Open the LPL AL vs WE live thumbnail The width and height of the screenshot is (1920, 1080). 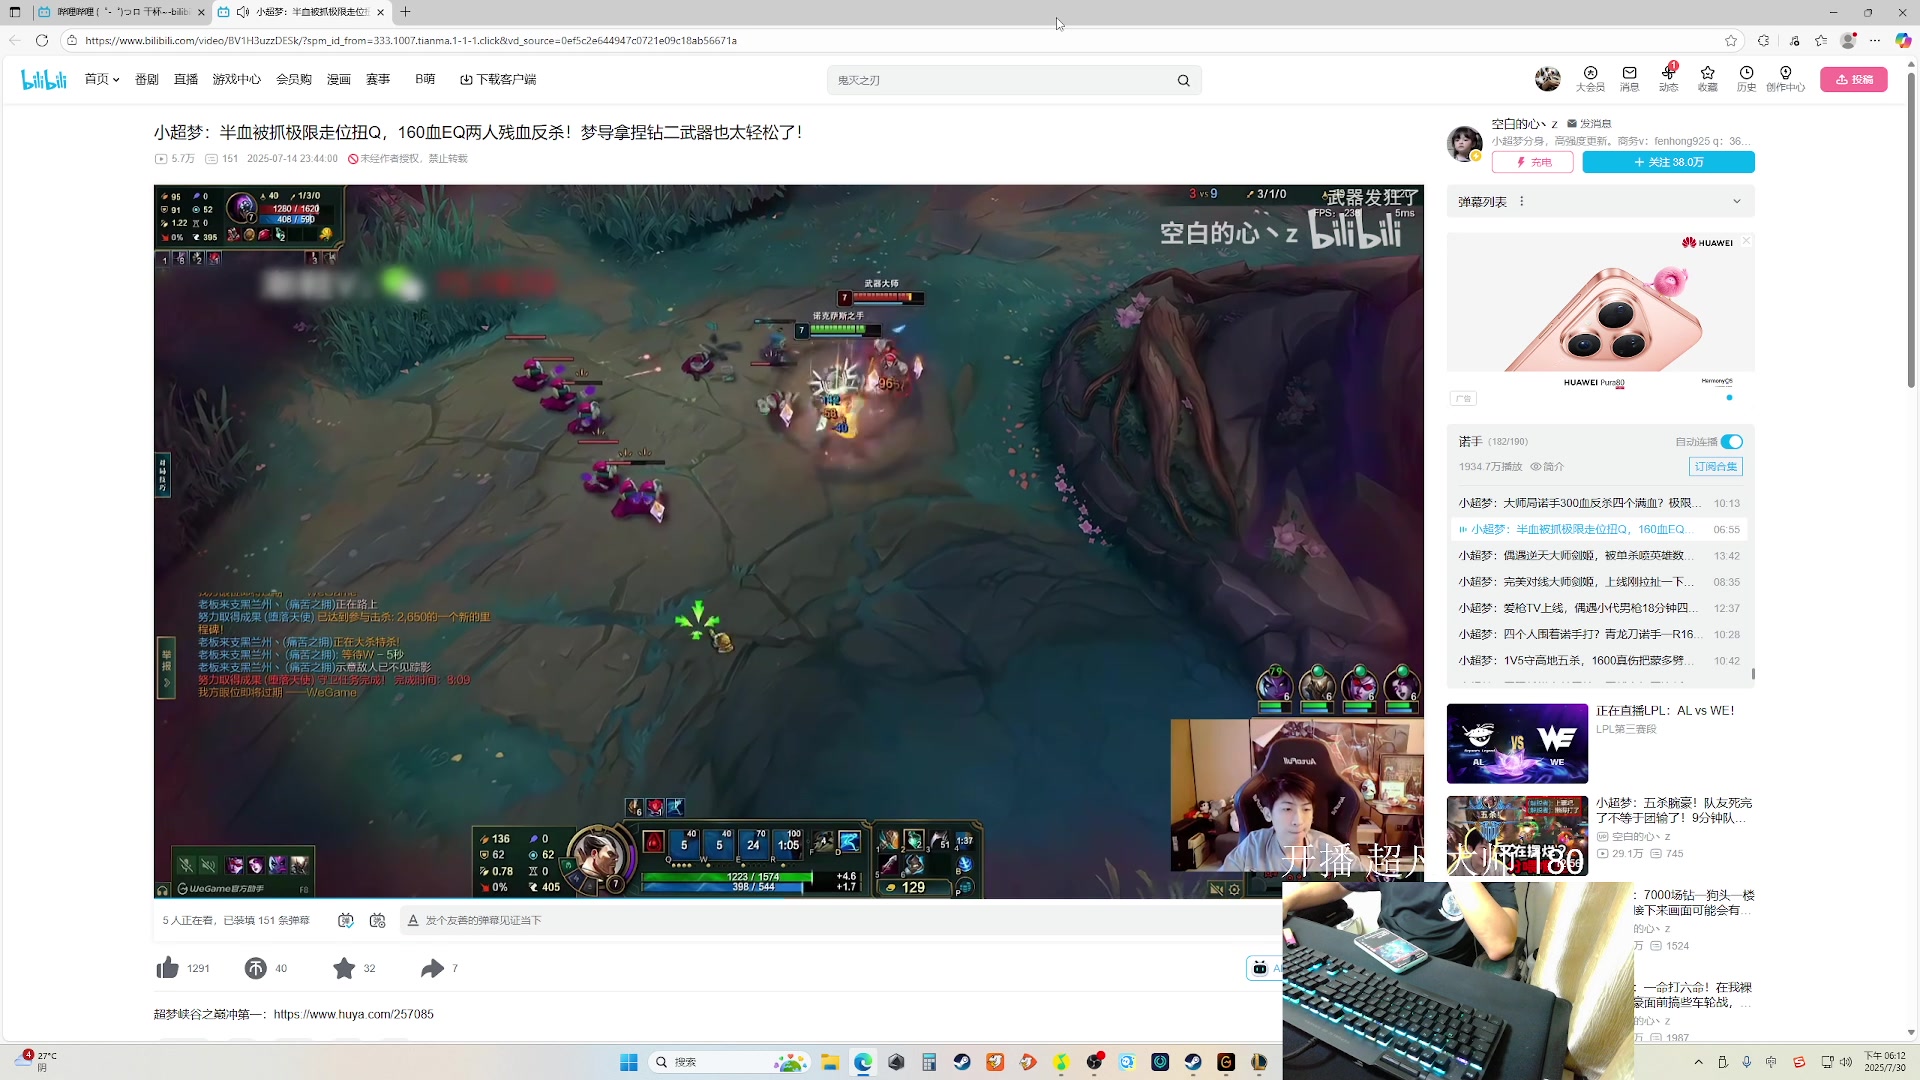1517,744
